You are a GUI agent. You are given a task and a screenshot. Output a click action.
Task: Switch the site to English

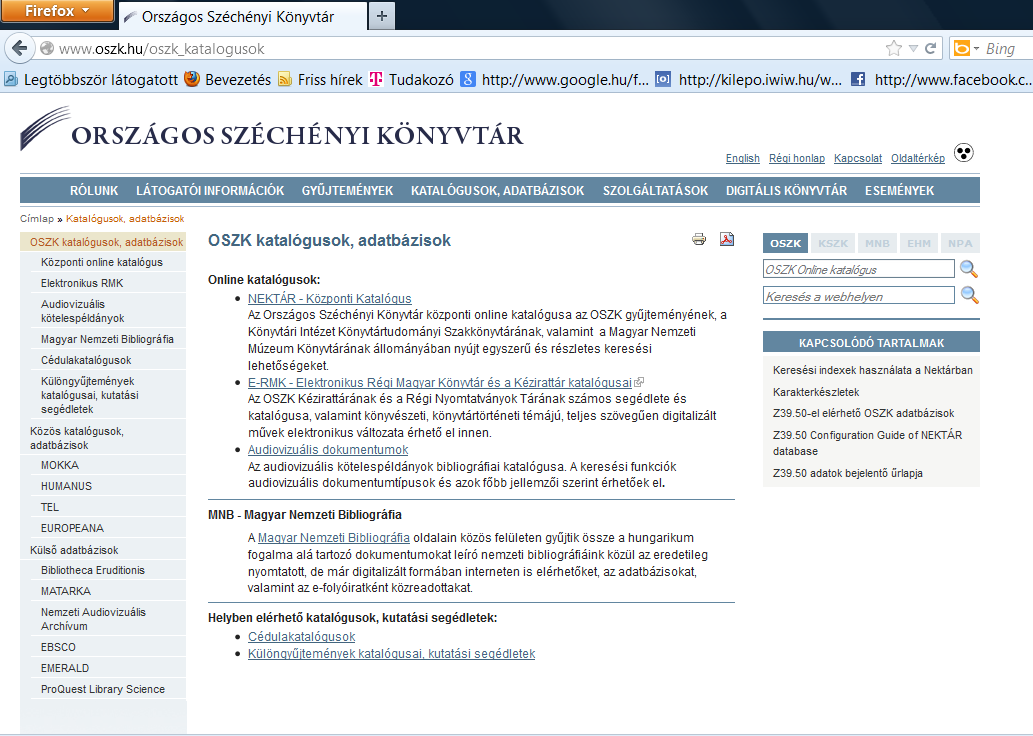click(x=742, y=158)
